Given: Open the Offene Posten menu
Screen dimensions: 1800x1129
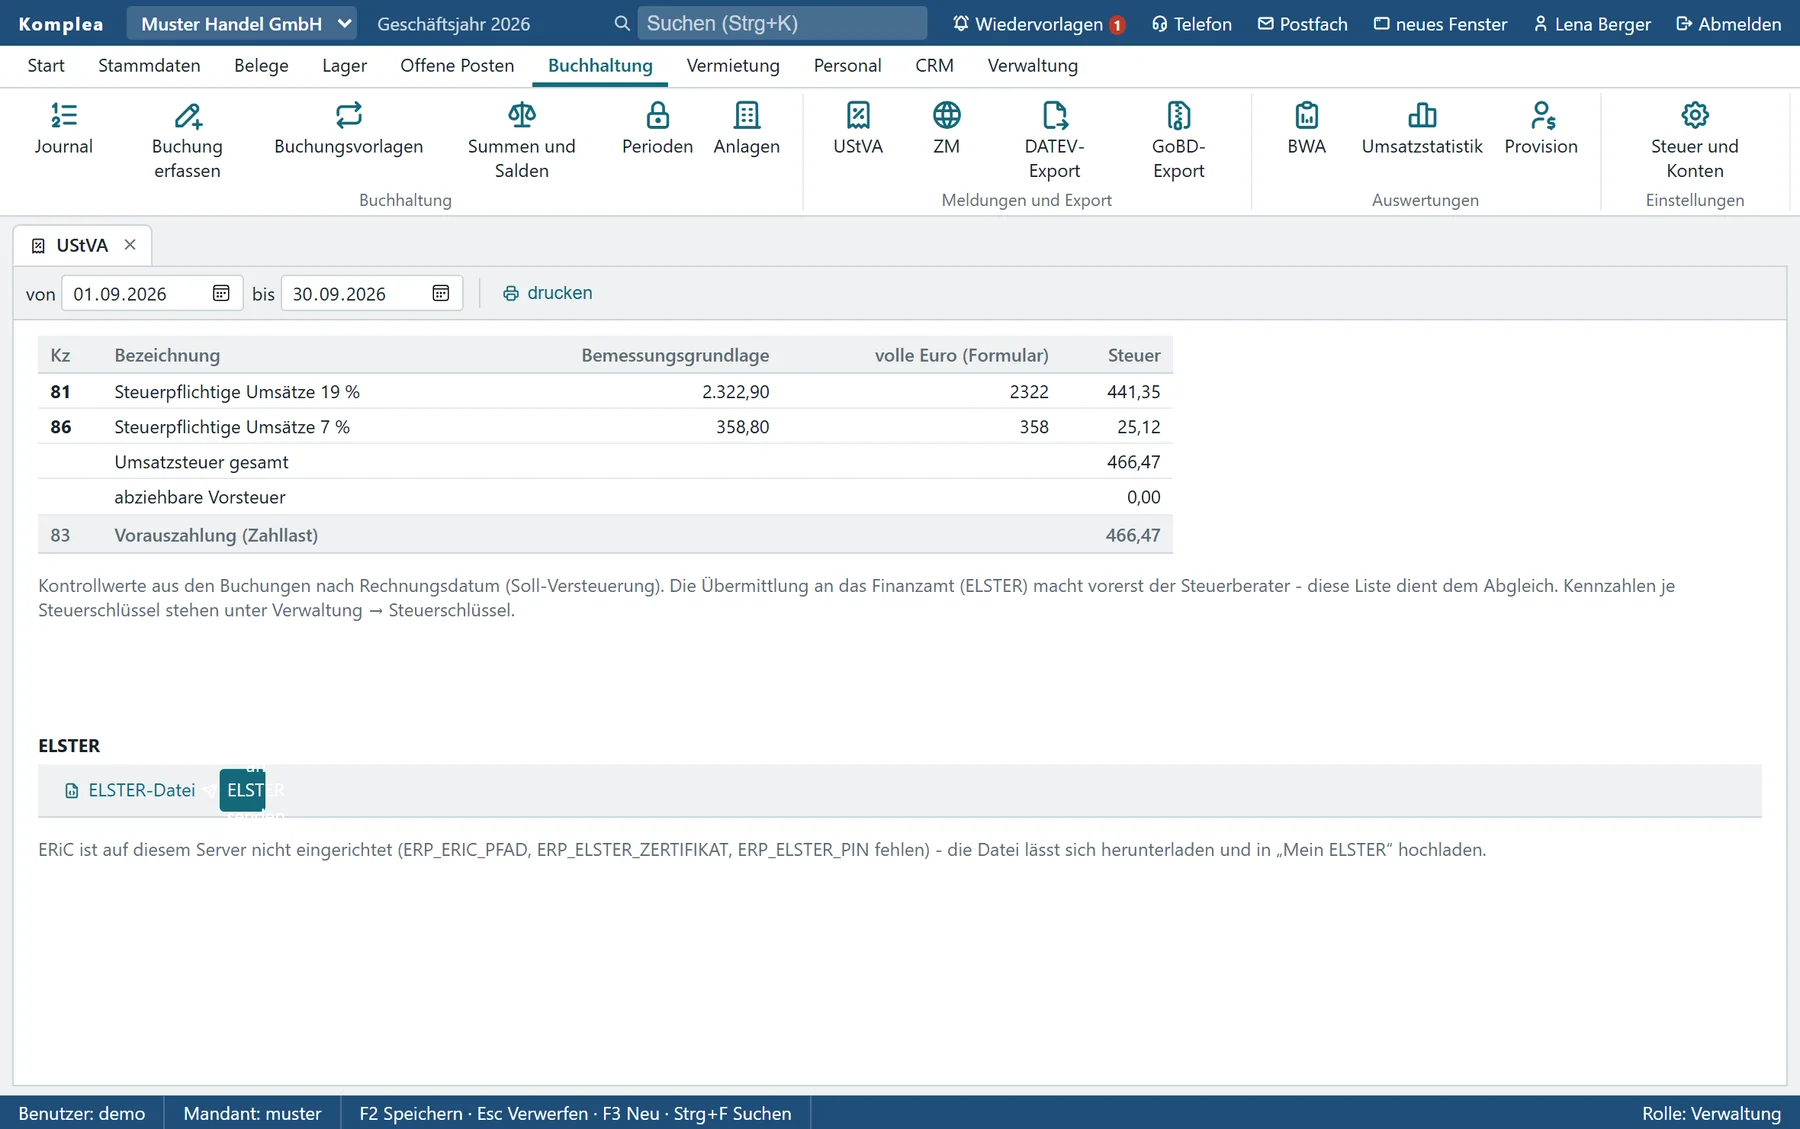Looking at the screenshot, I should [x=457, y=66].
